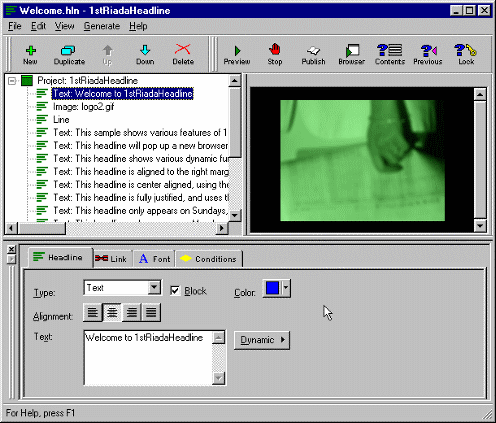Select 'This headline is fully justified' item
The height and width of the screenshot is (423, 496).
click(140, 198)
